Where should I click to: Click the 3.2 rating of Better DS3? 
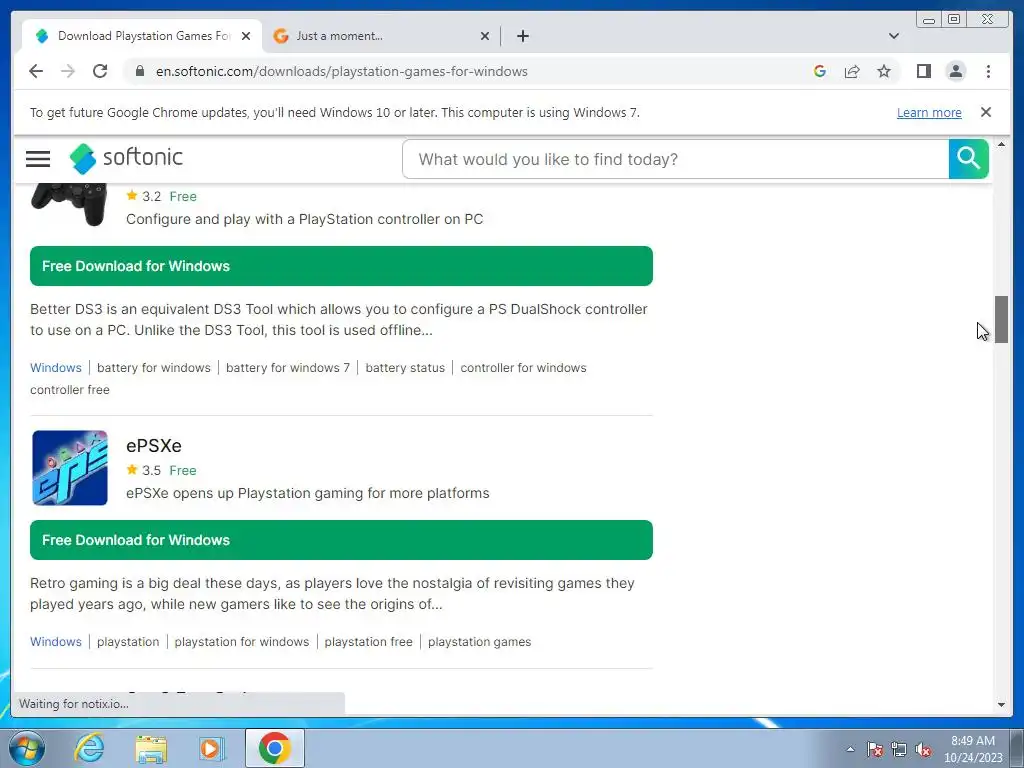pyautogui.click(x=144, y=196)
